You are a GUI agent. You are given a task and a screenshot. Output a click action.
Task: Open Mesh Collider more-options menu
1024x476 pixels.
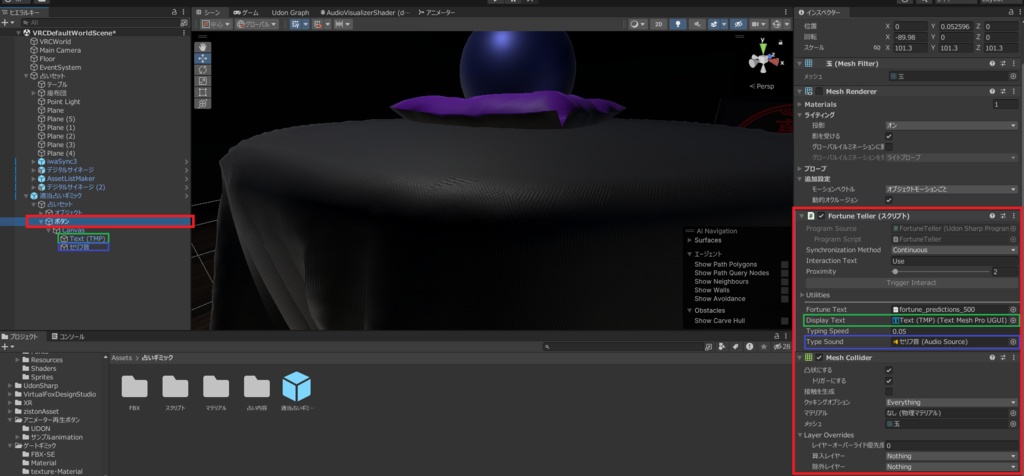click(x=1014, y=358)
